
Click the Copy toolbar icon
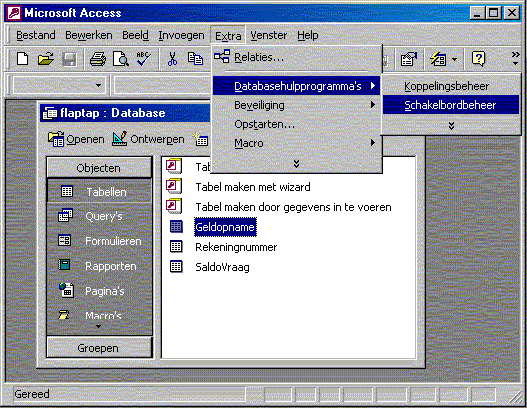(x=195, y=59)
